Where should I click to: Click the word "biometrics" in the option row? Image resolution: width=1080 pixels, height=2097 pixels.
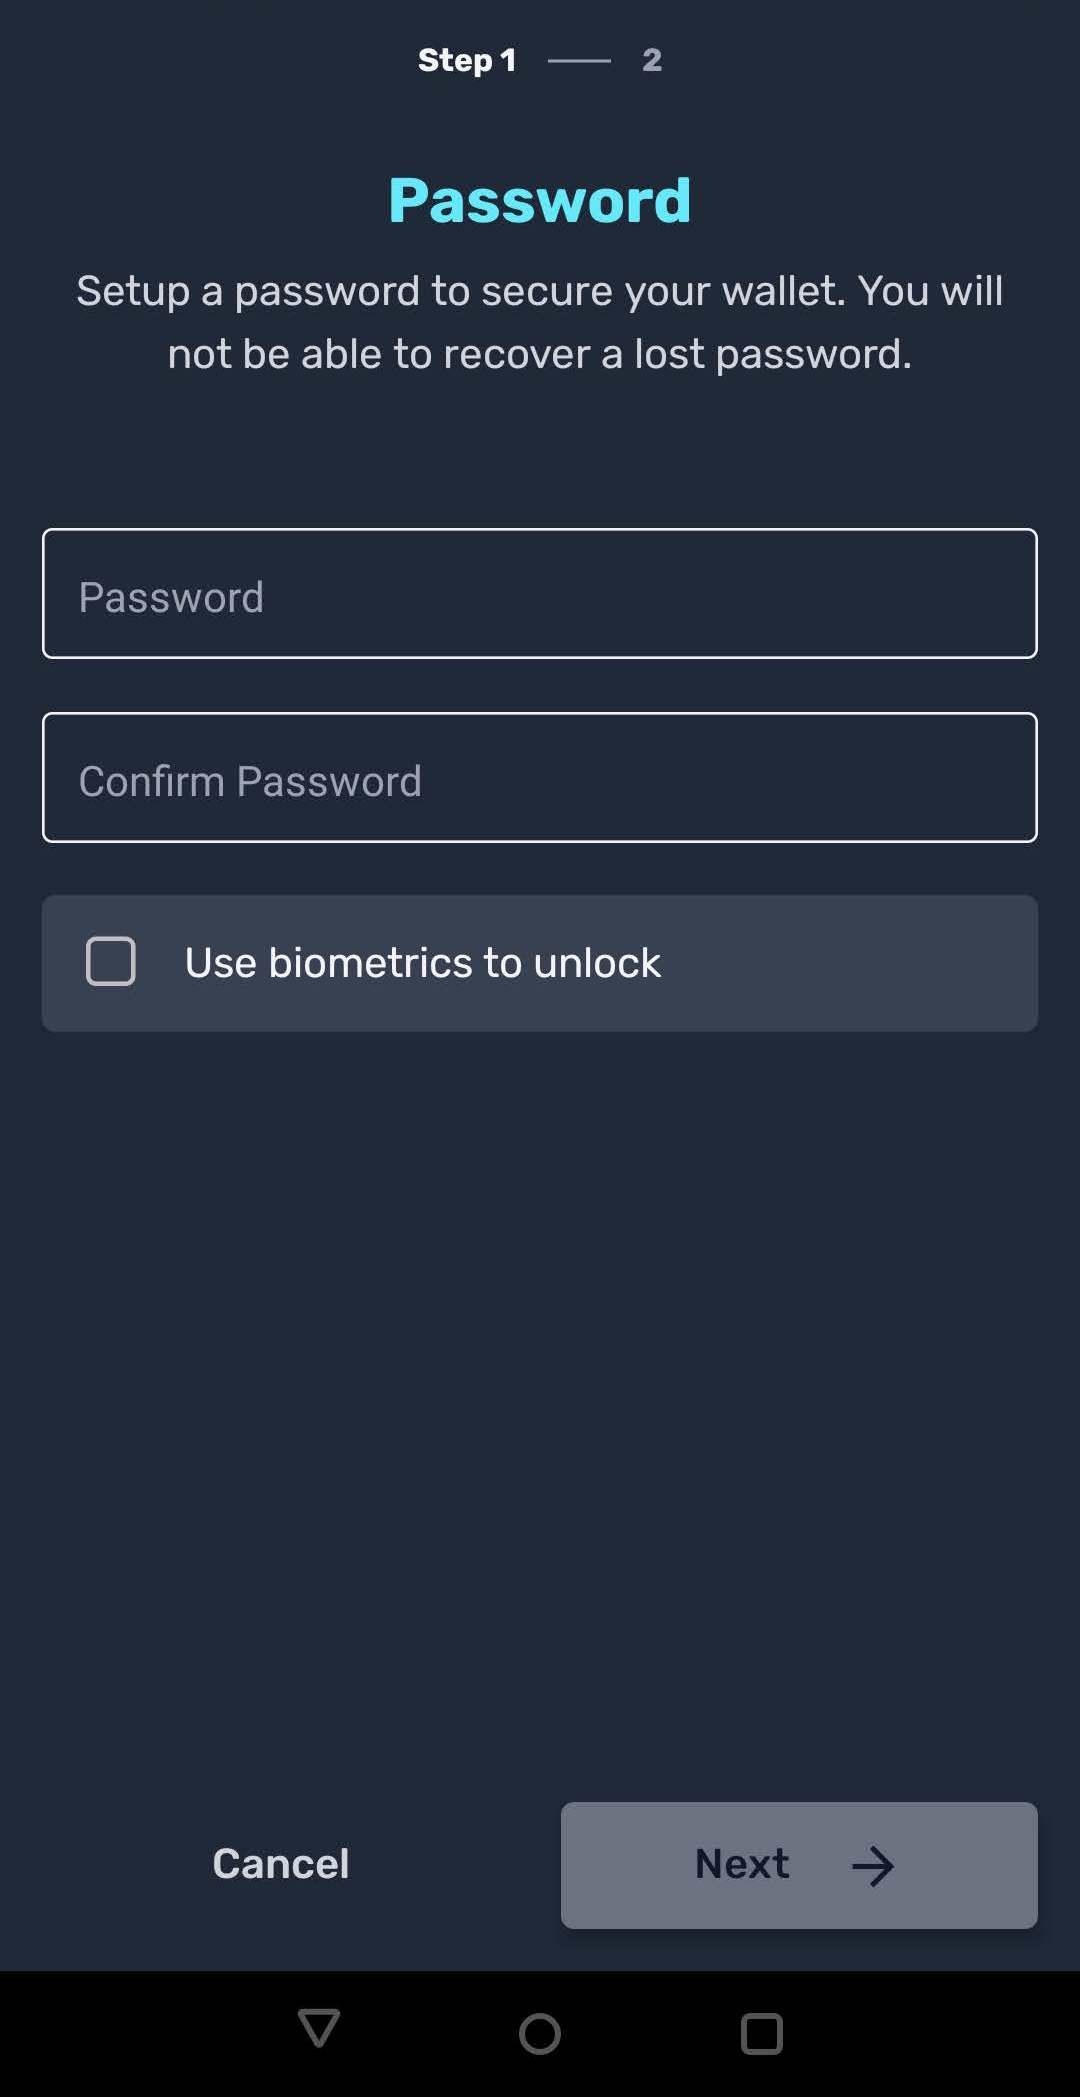[370, 963]
